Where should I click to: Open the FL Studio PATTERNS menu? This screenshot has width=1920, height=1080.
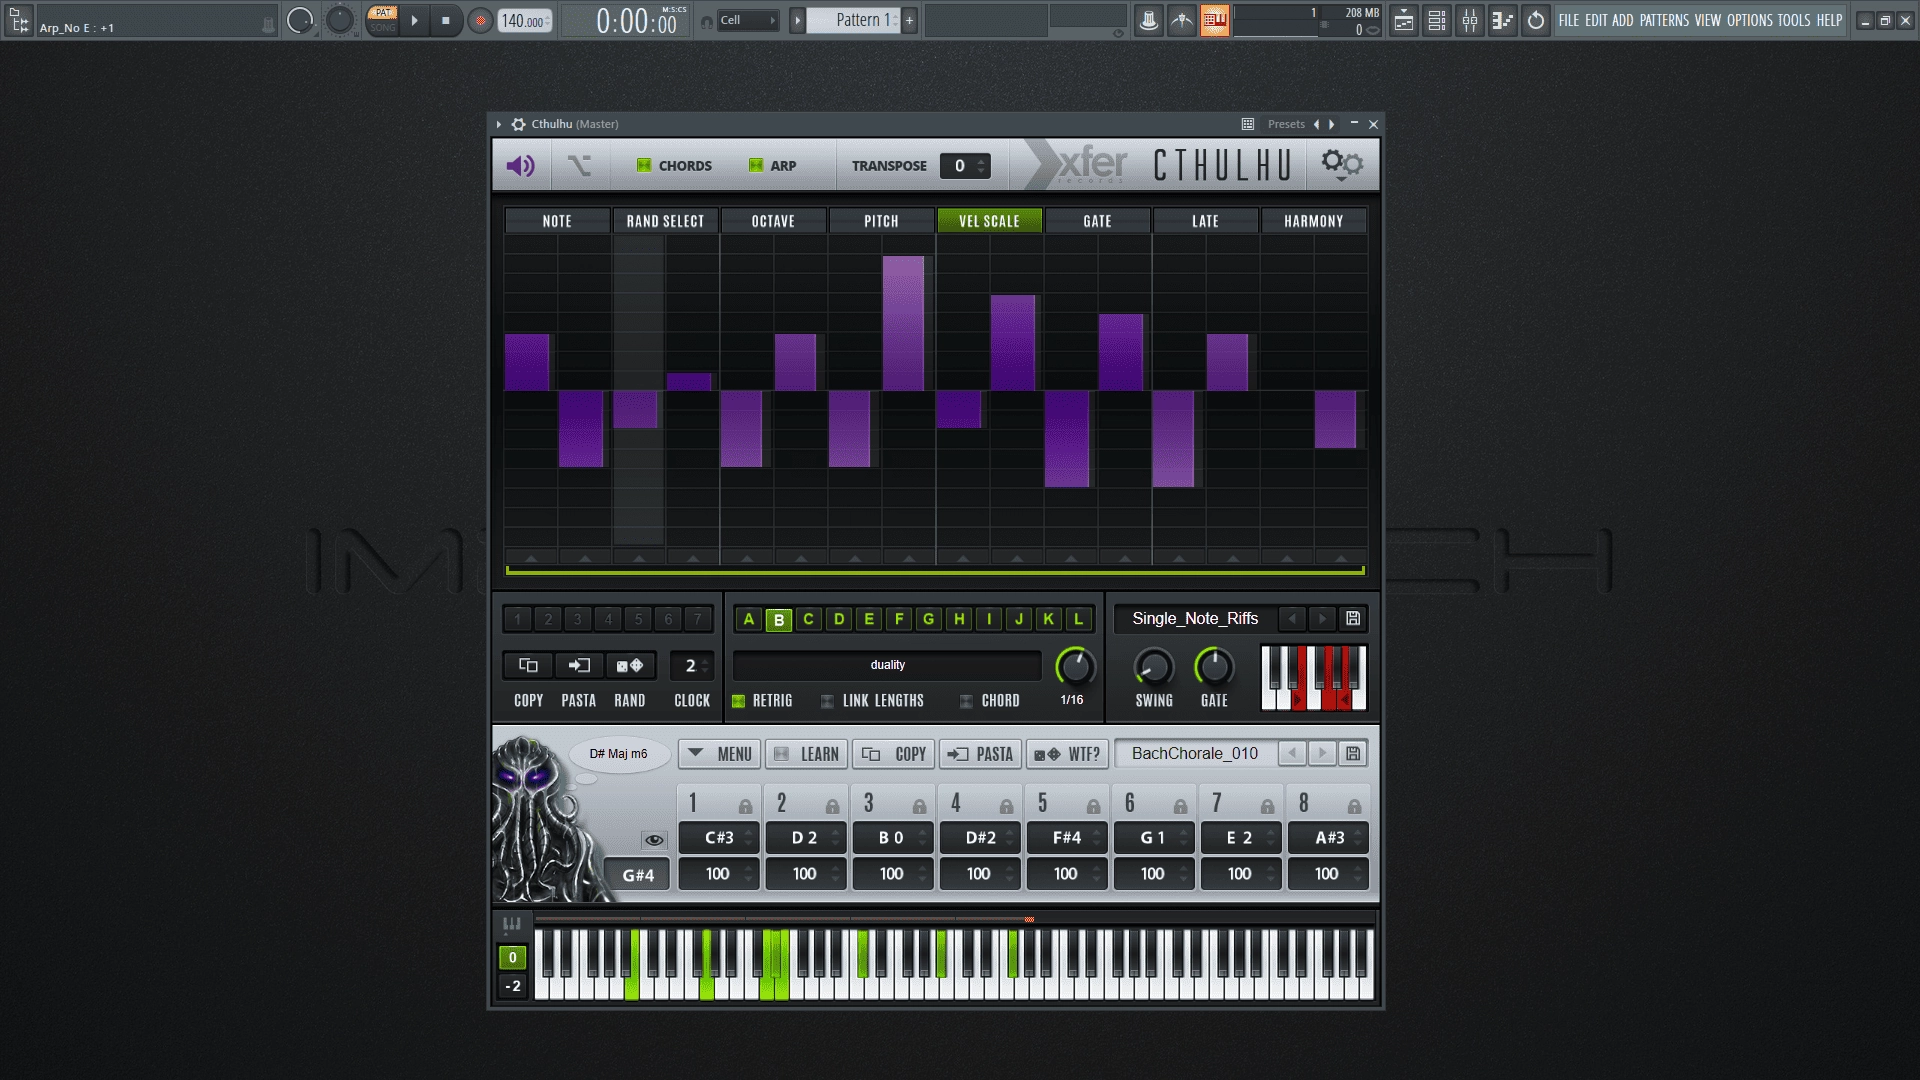click(x=1664, y=20)
